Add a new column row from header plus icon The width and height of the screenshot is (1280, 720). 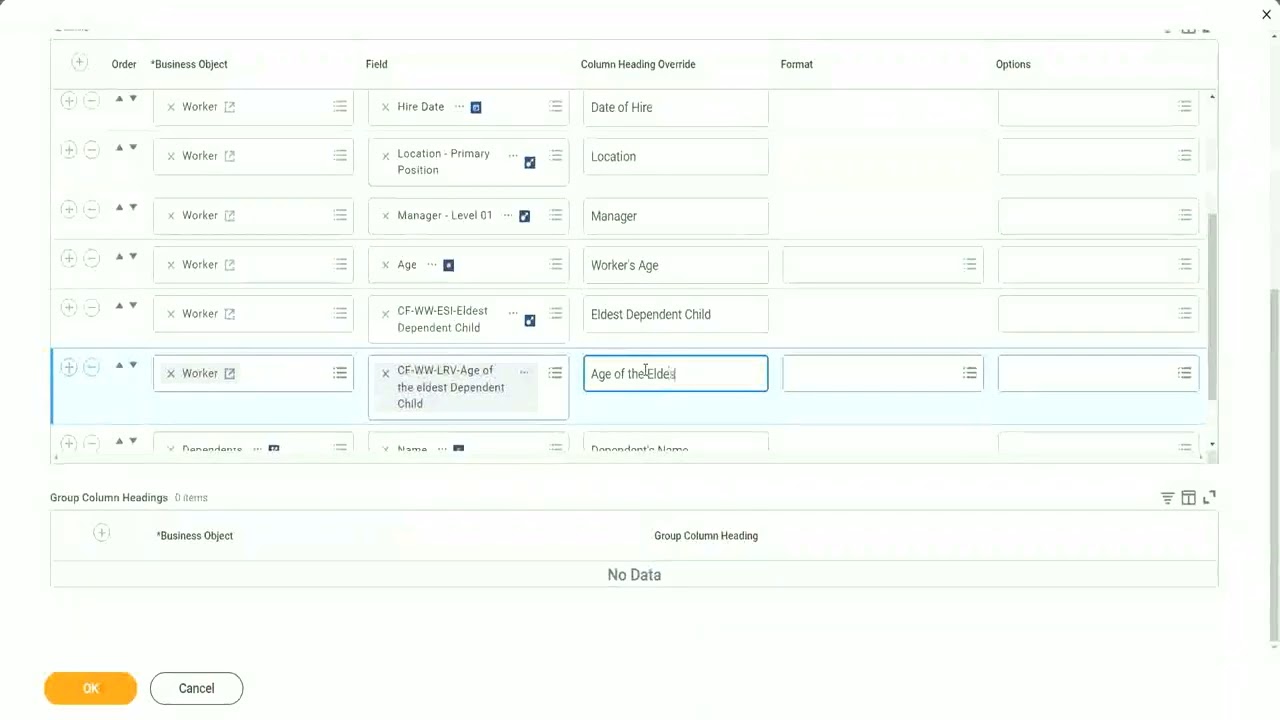79,63
